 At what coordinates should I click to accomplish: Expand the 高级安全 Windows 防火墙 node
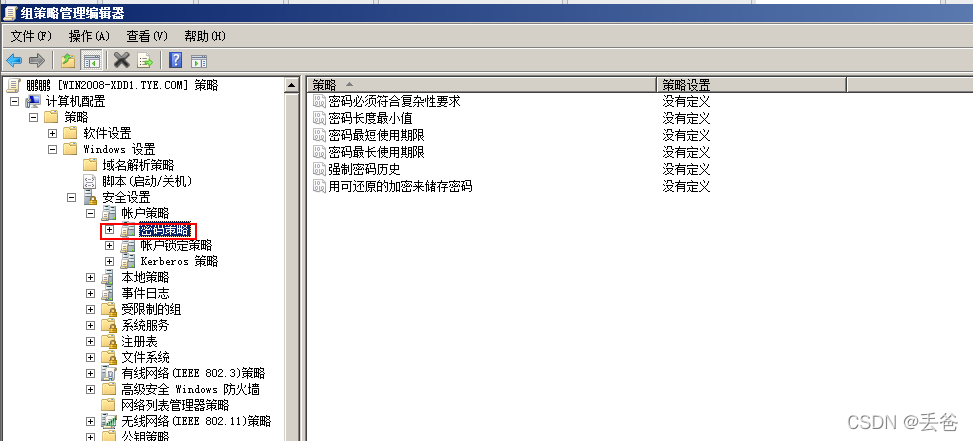click(91, 390)
